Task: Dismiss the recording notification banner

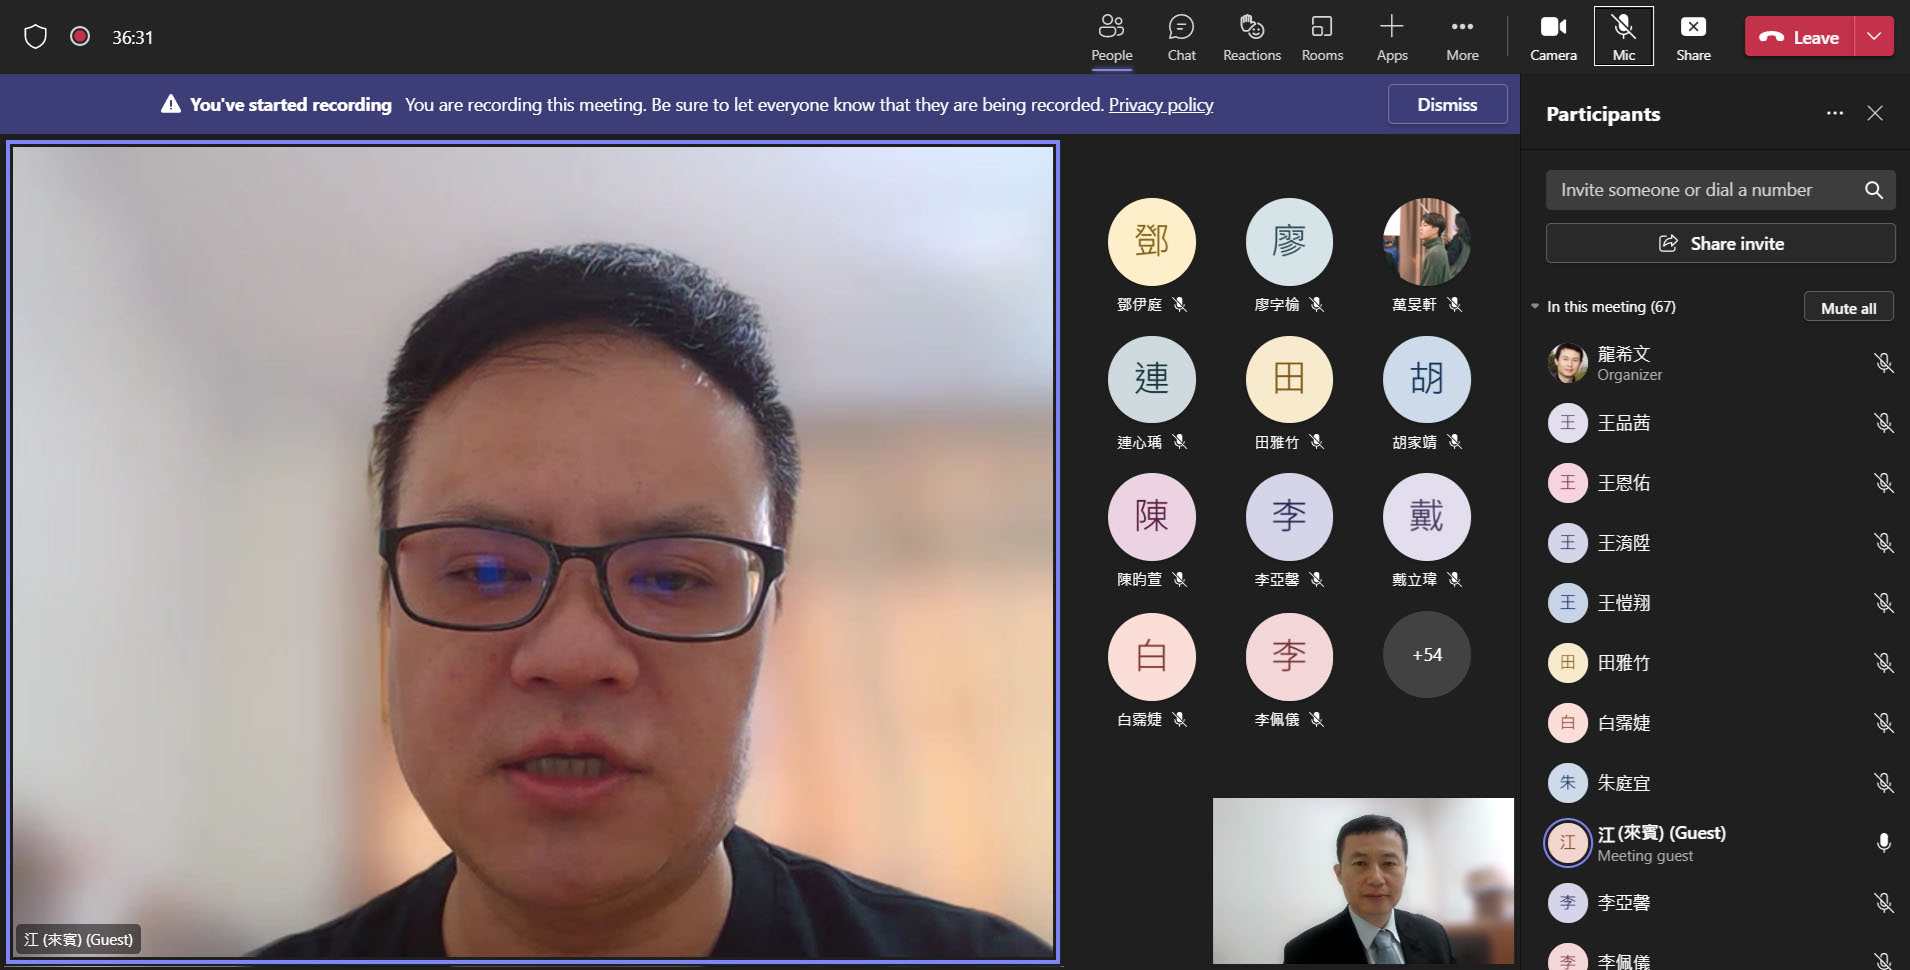Action: tap(1447, 104)
